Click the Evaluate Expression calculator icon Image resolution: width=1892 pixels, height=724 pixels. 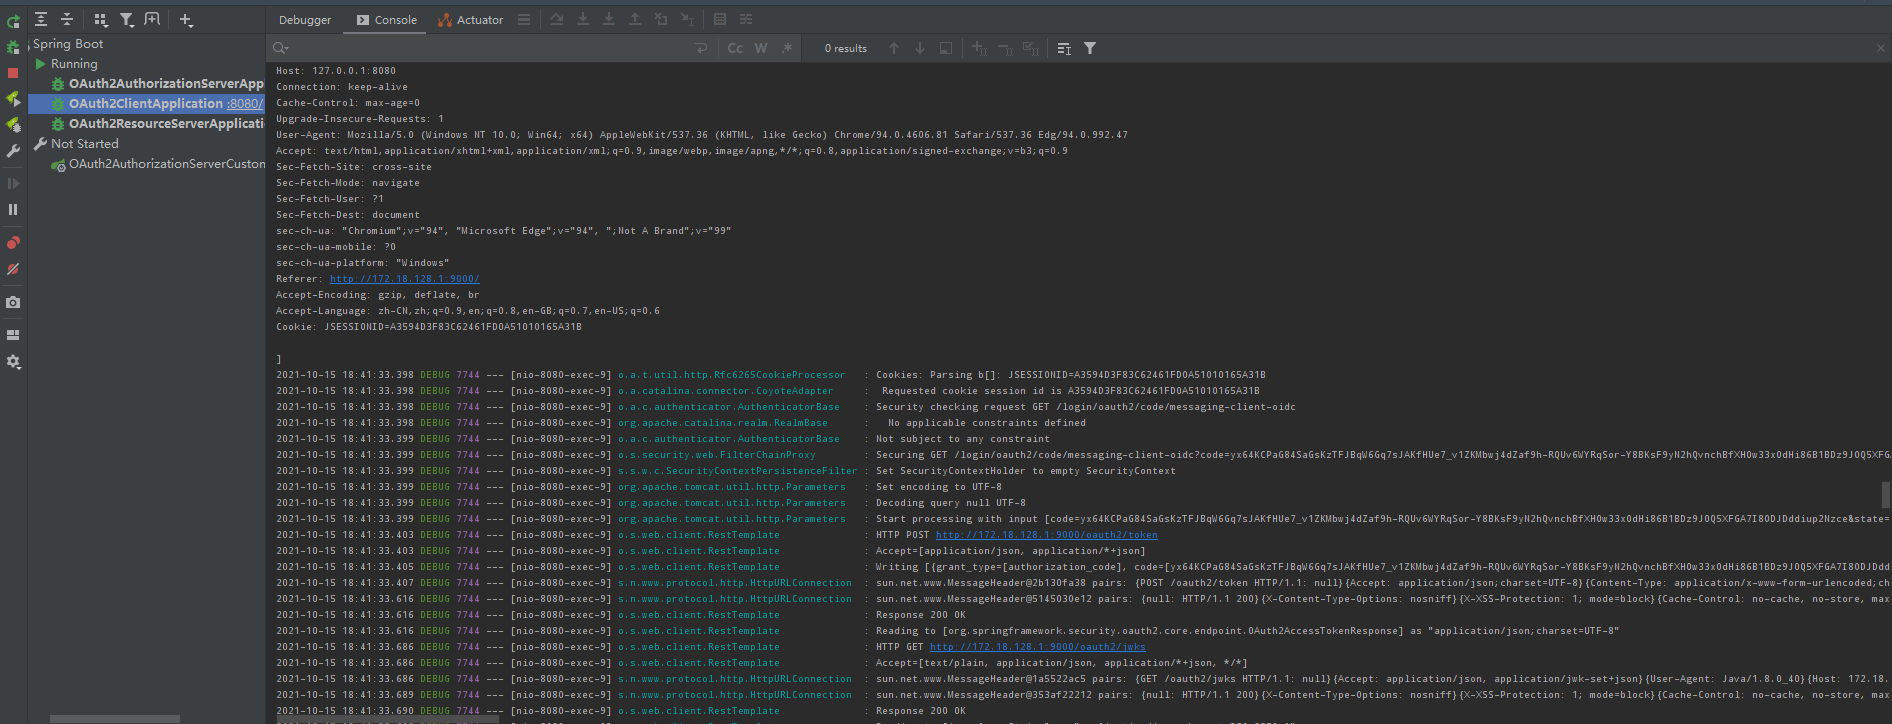[x=720, y=19]
